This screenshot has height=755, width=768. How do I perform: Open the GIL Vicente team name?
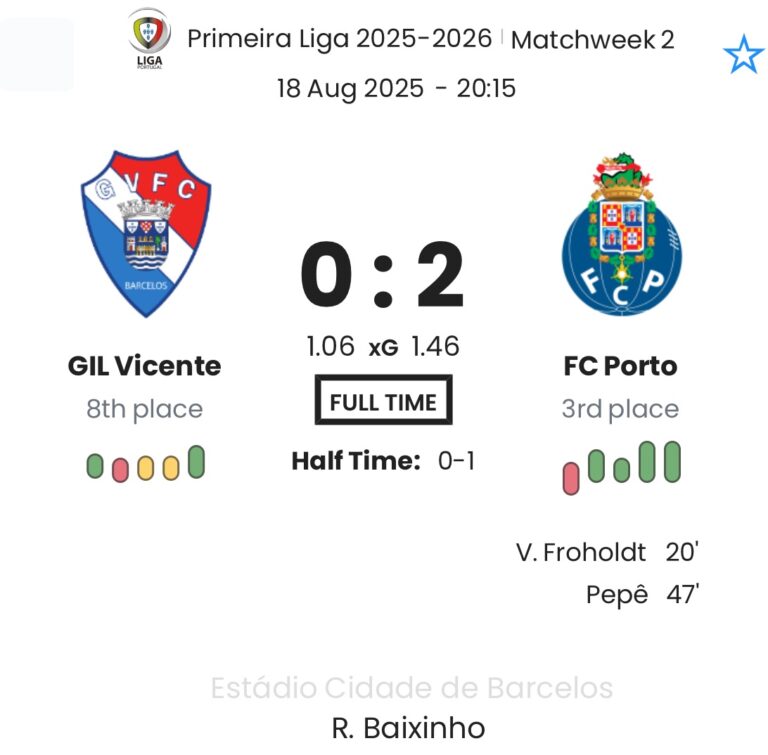coord(145,366)
